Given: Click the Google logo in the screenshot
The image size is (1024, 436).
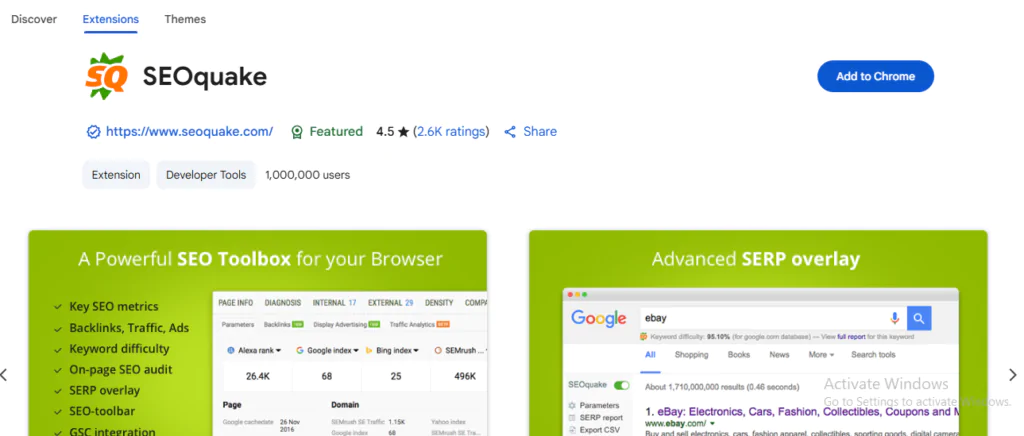Looking at the screenshot, I should pos(599,319).
